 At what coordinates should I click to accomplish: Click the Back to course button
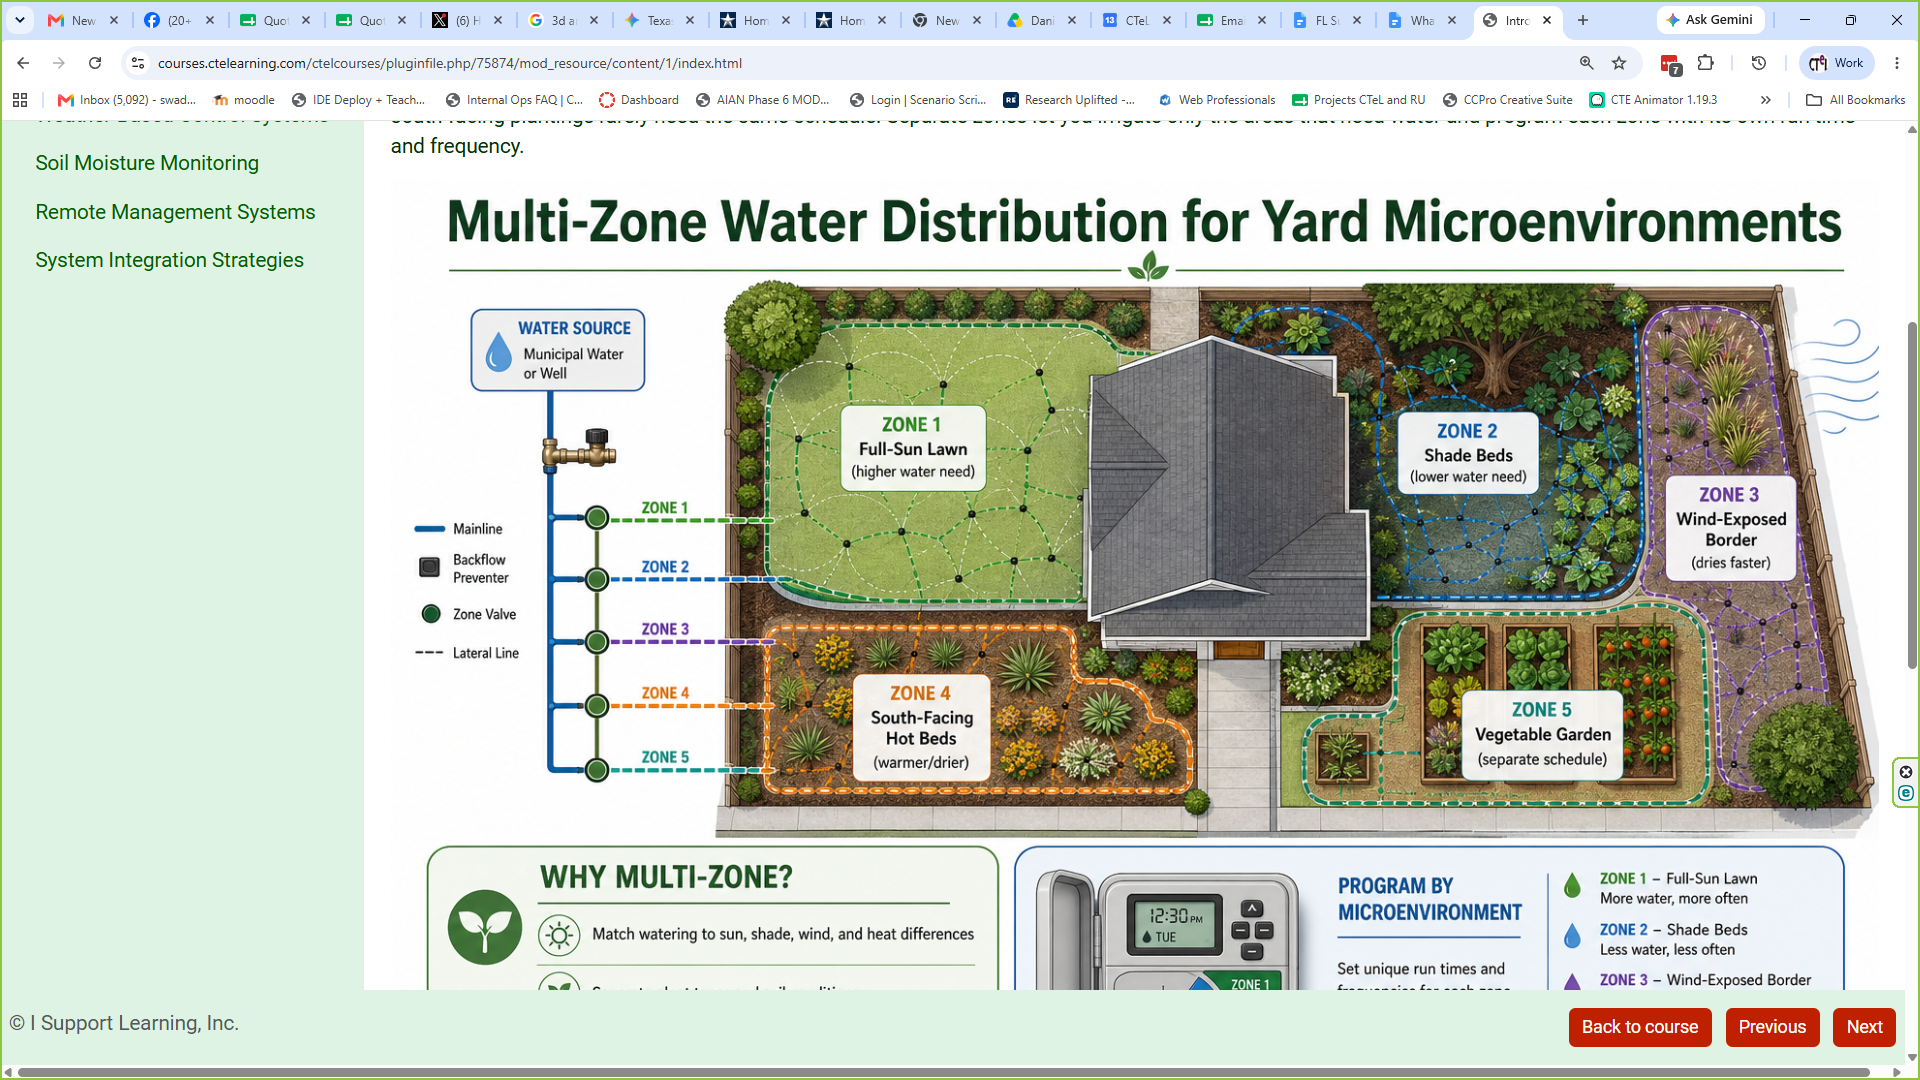tap(1640, 1027)
